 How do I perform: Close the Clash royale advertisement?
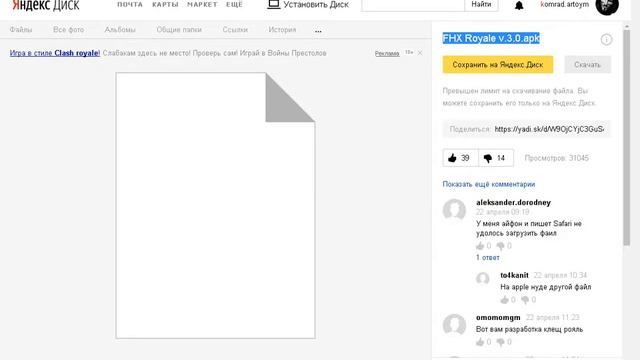[420, 53]
